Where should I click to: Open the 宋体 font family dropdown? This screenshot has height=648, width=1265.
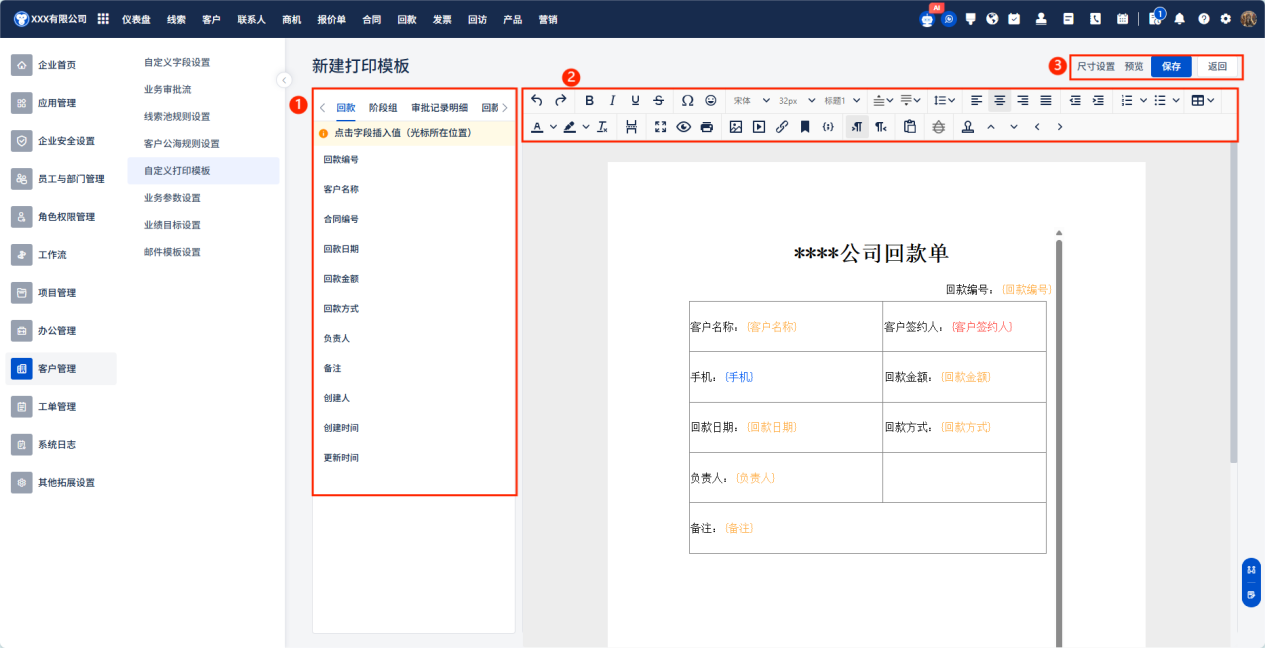[751, 100]
